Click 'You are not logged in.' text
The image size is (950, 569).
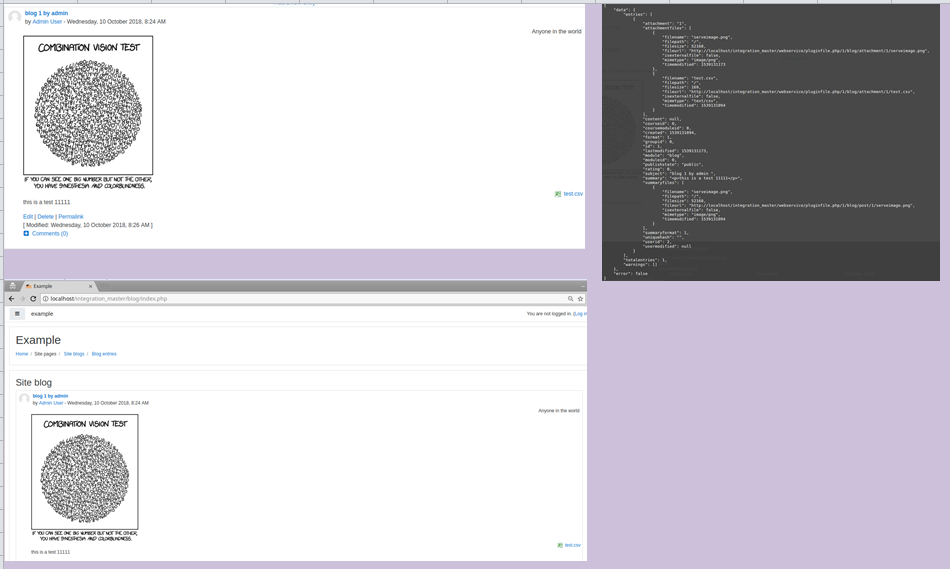pyautogui.click(x=549, y=314)
